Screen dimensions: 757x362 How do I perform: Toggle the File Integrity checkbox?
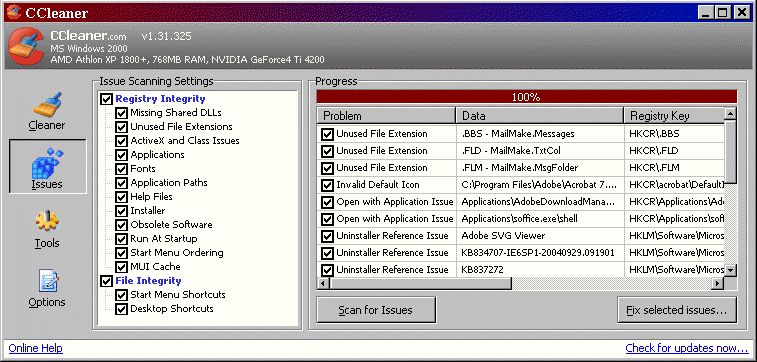coord(106,281)
